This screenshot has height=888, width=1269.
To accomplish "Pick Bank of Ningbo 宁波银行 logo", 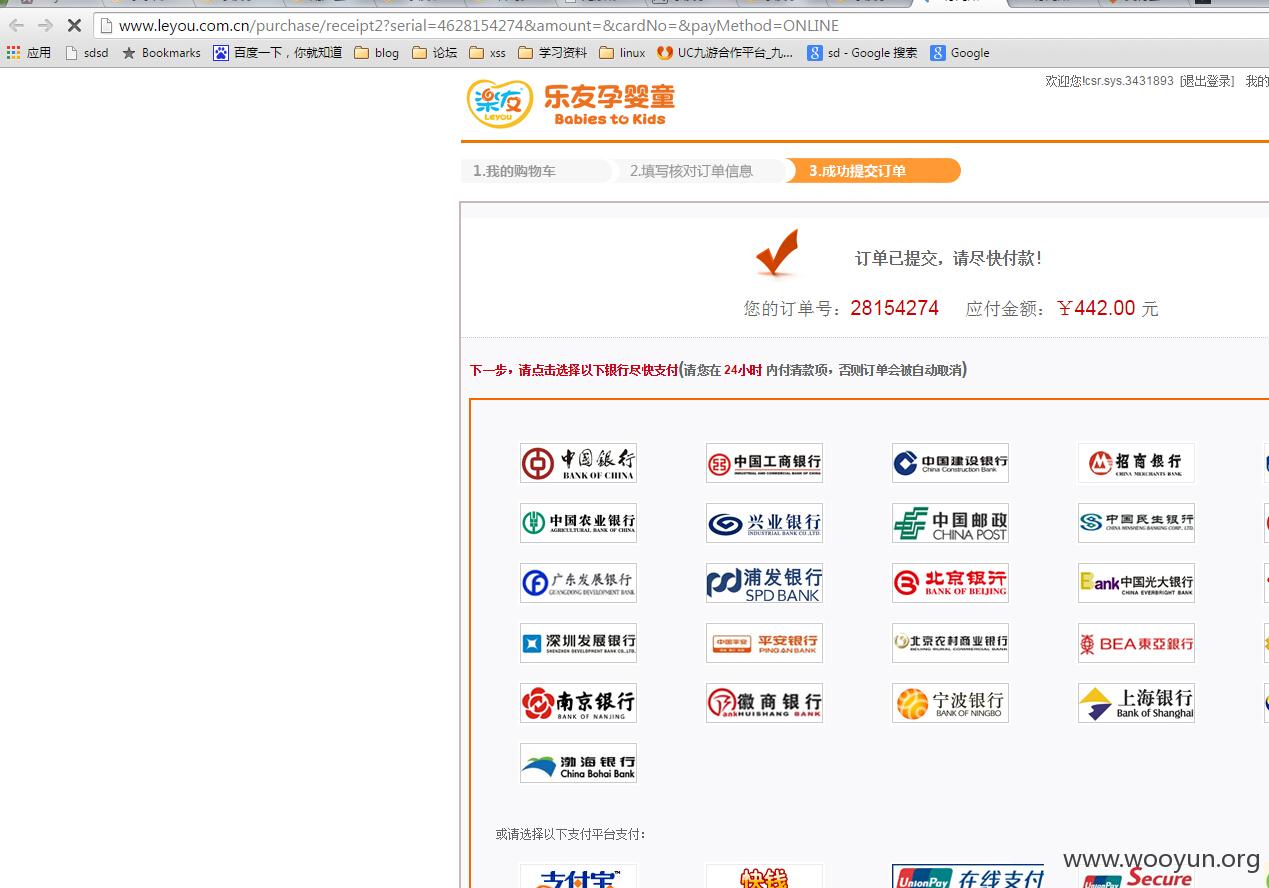I will point(950,703).
